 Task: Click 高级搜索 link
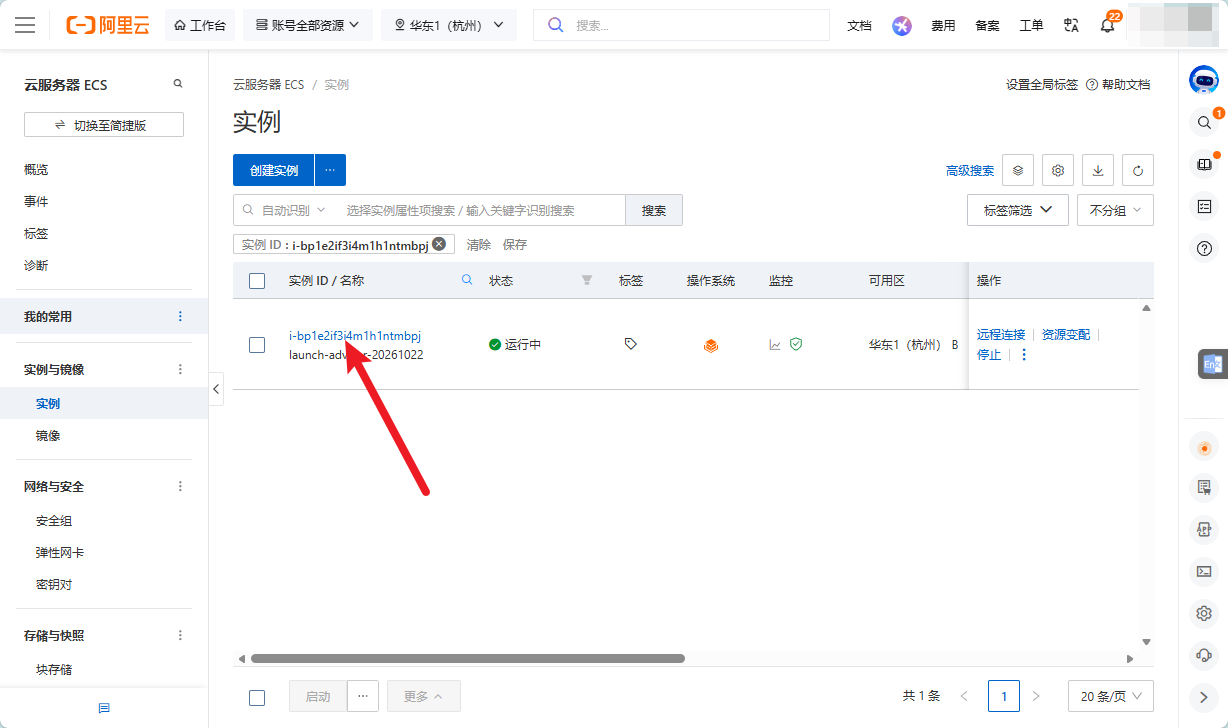(970, 170)
